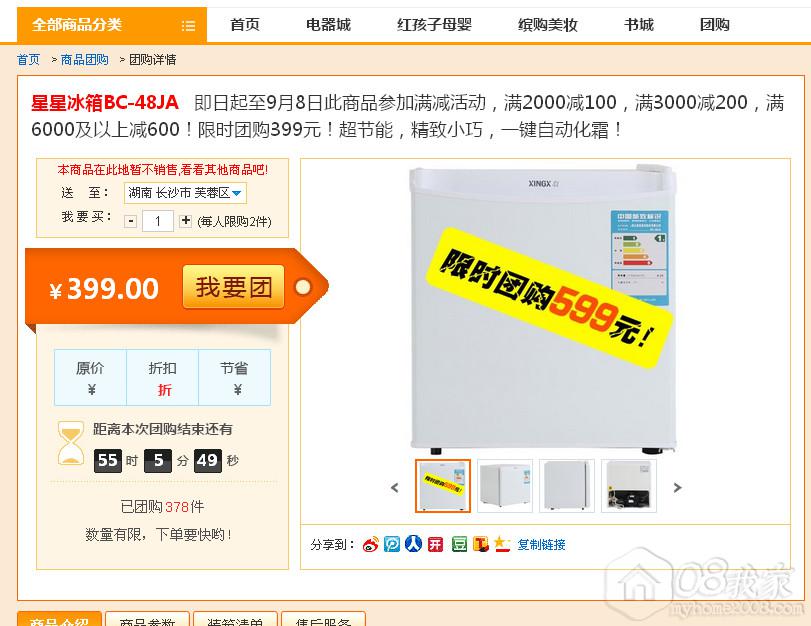Show previous product thumbnails arrow
The height and width of the screenshot is (626, 811).
395,487
